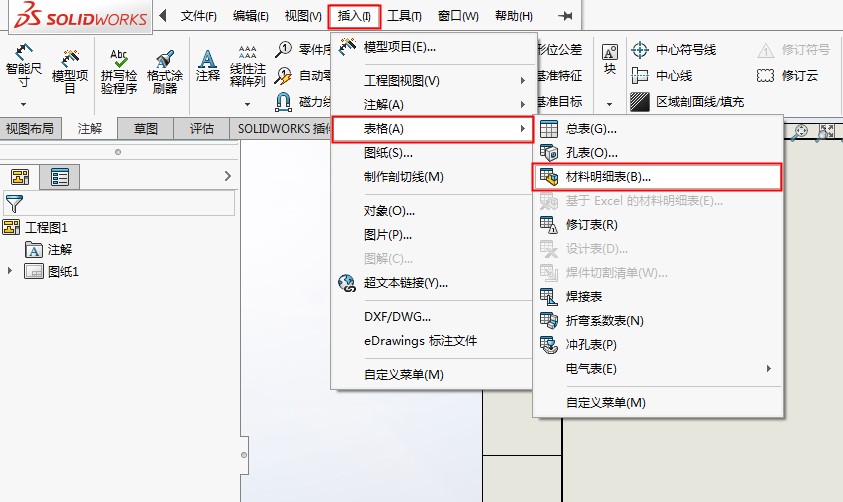Screen dimensions: 843x502
Task: Select DXF/DWG menu entry
Action: (433, 317)
